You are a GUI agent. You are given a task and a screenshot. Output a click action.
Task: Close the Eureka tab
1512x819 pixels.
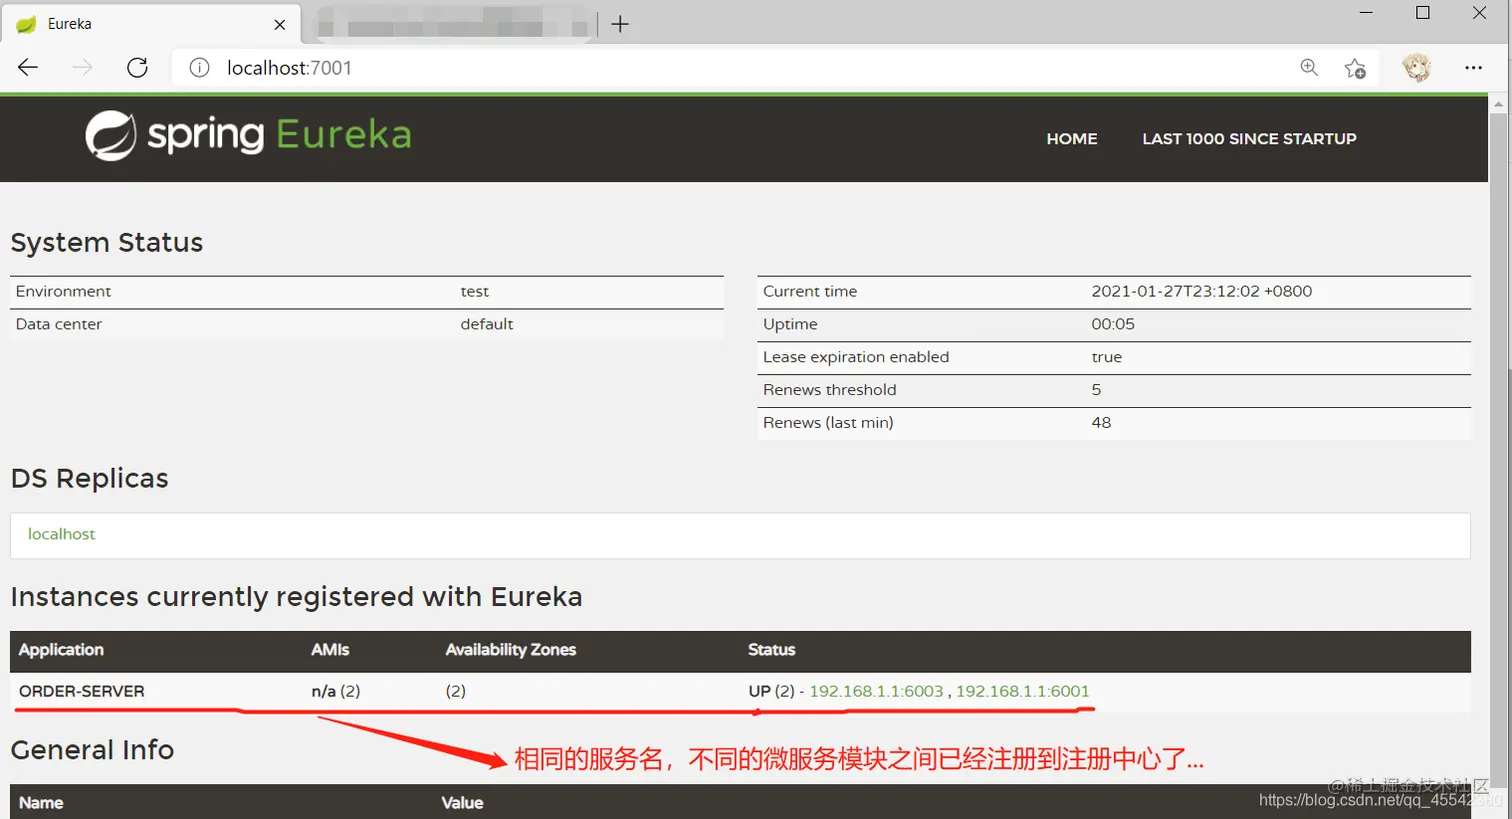[x=280, y=24]
